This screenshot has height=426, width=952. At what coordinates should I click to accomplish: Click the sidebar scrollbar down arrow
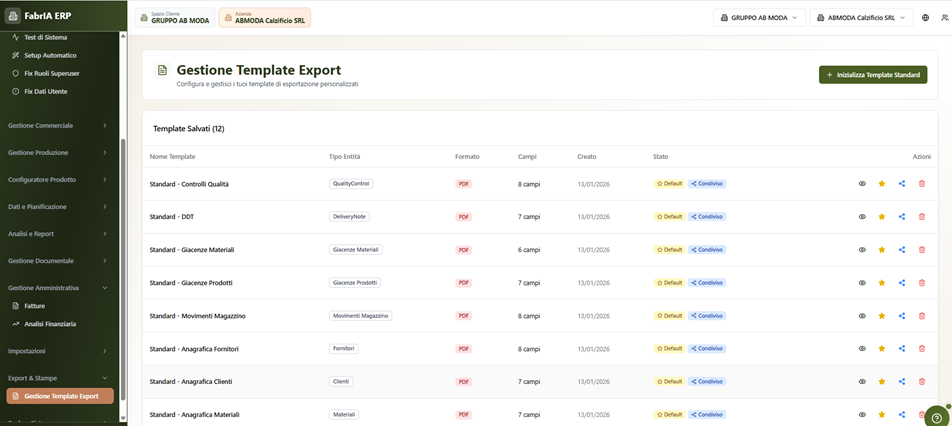pyautogui.click(x=123, y=418)
